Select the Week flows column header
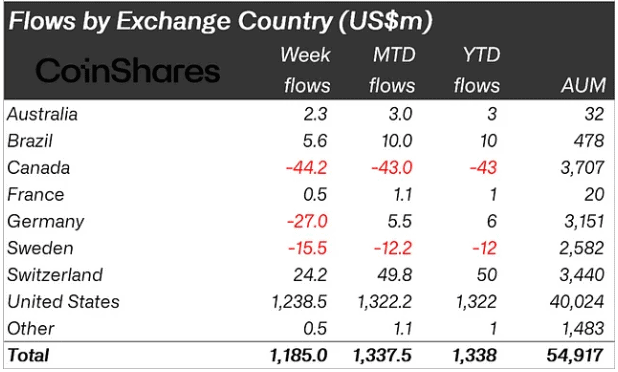The height and width of the screenshot is (372, 618). 306,70
